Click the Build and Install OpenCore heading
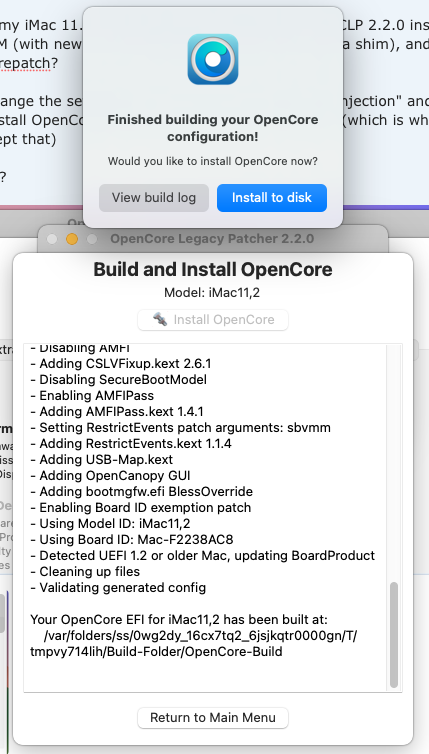The width and height of the screenshot is (429, 754). [x=213, y=269]
